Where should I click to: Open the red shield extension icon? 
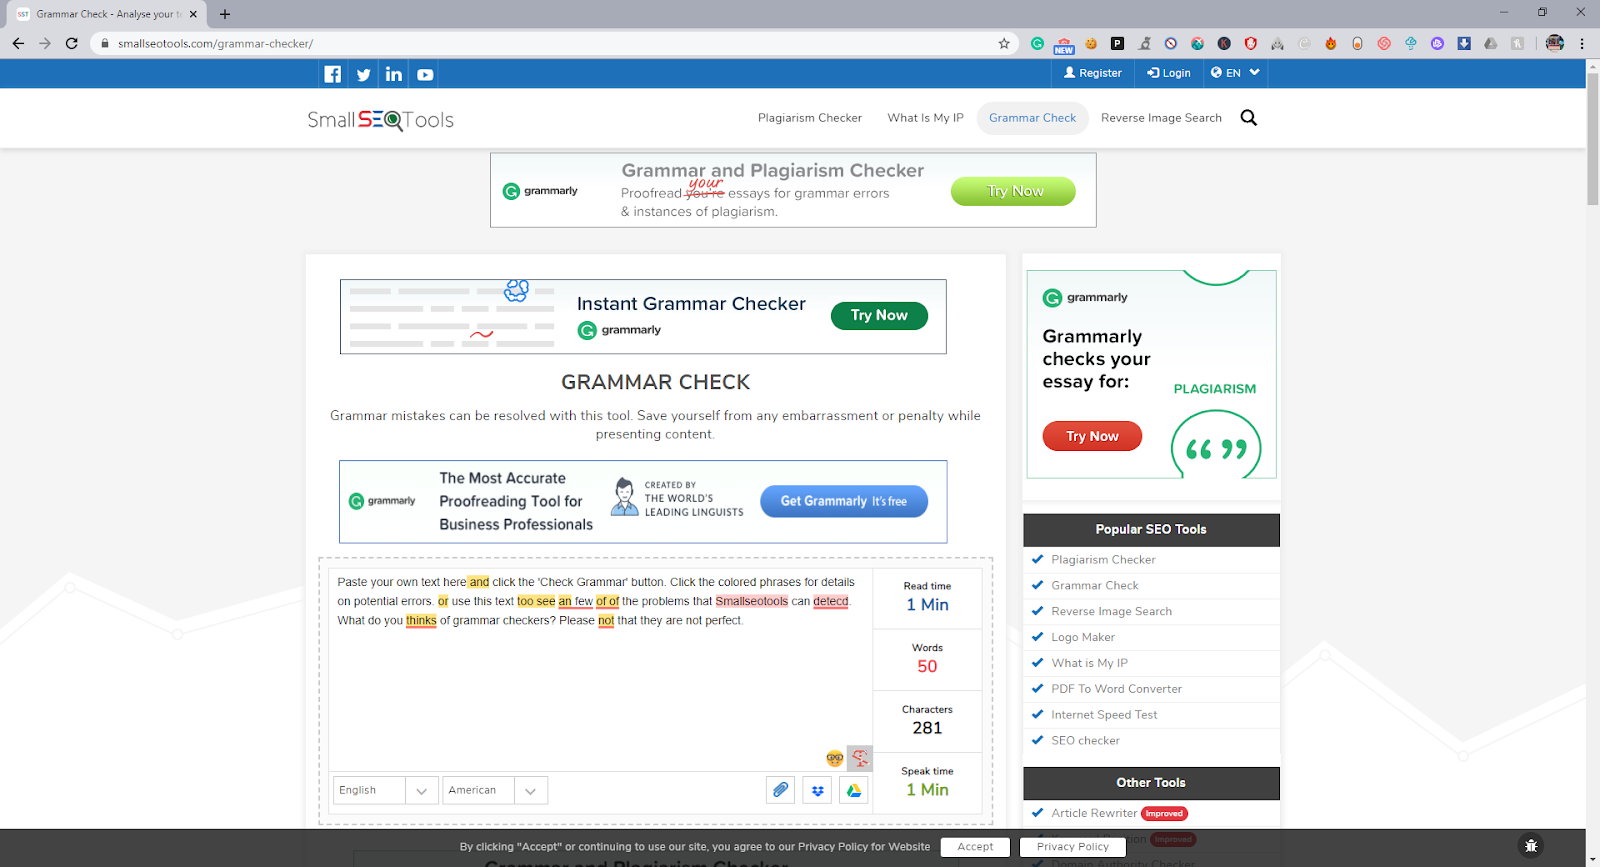(1250, 43)
